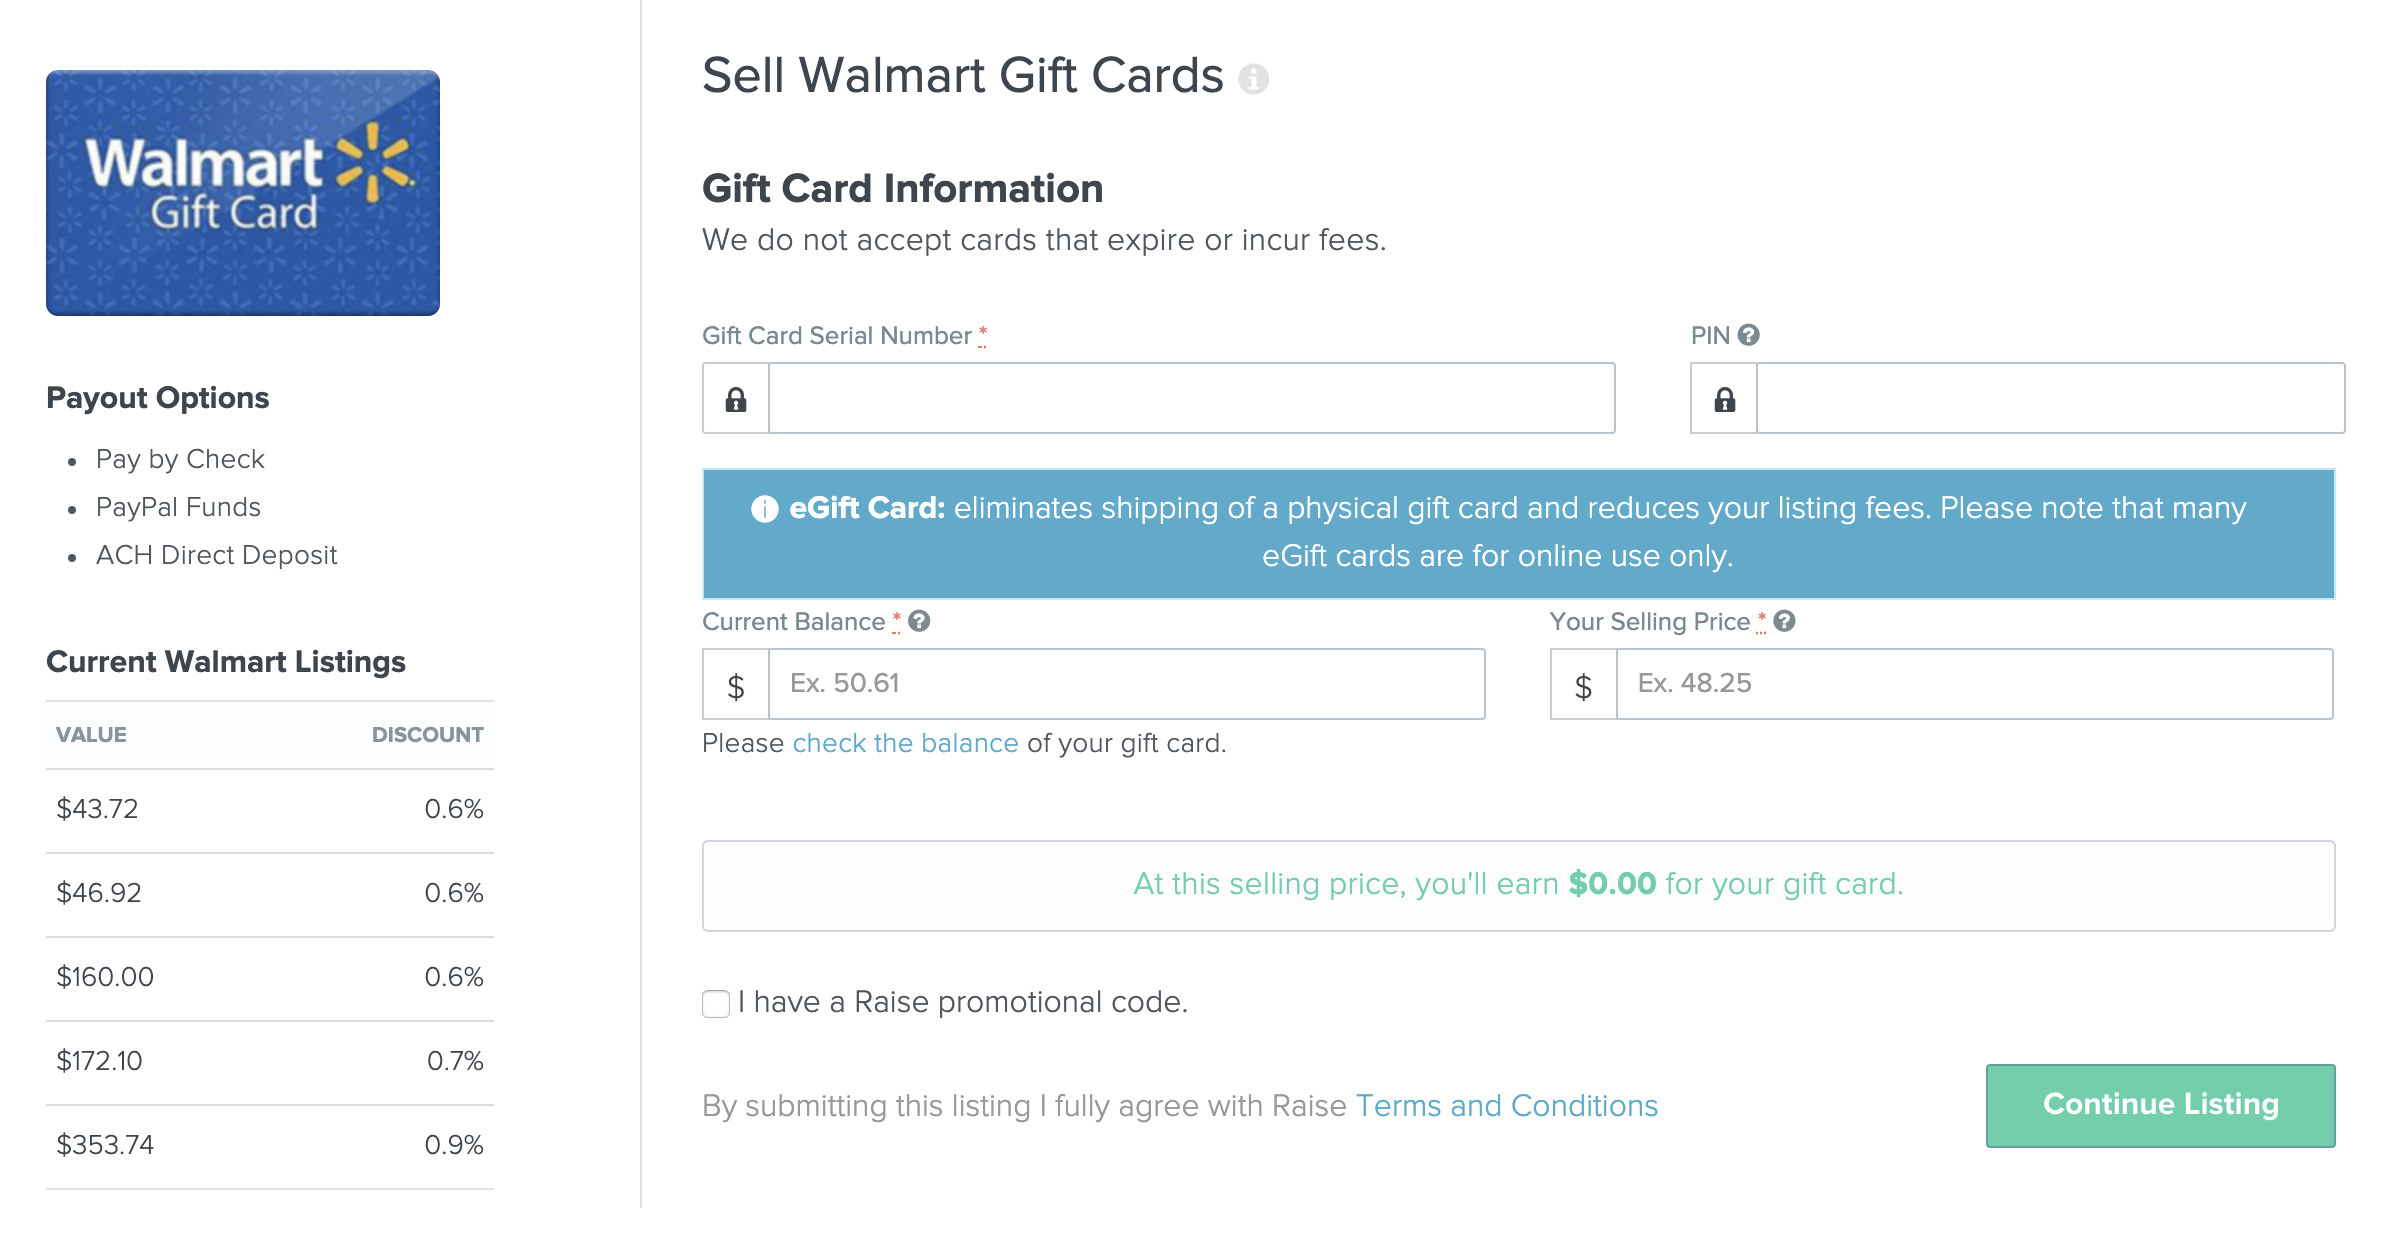Click the Walmart Gift Card image

(243, 192)
